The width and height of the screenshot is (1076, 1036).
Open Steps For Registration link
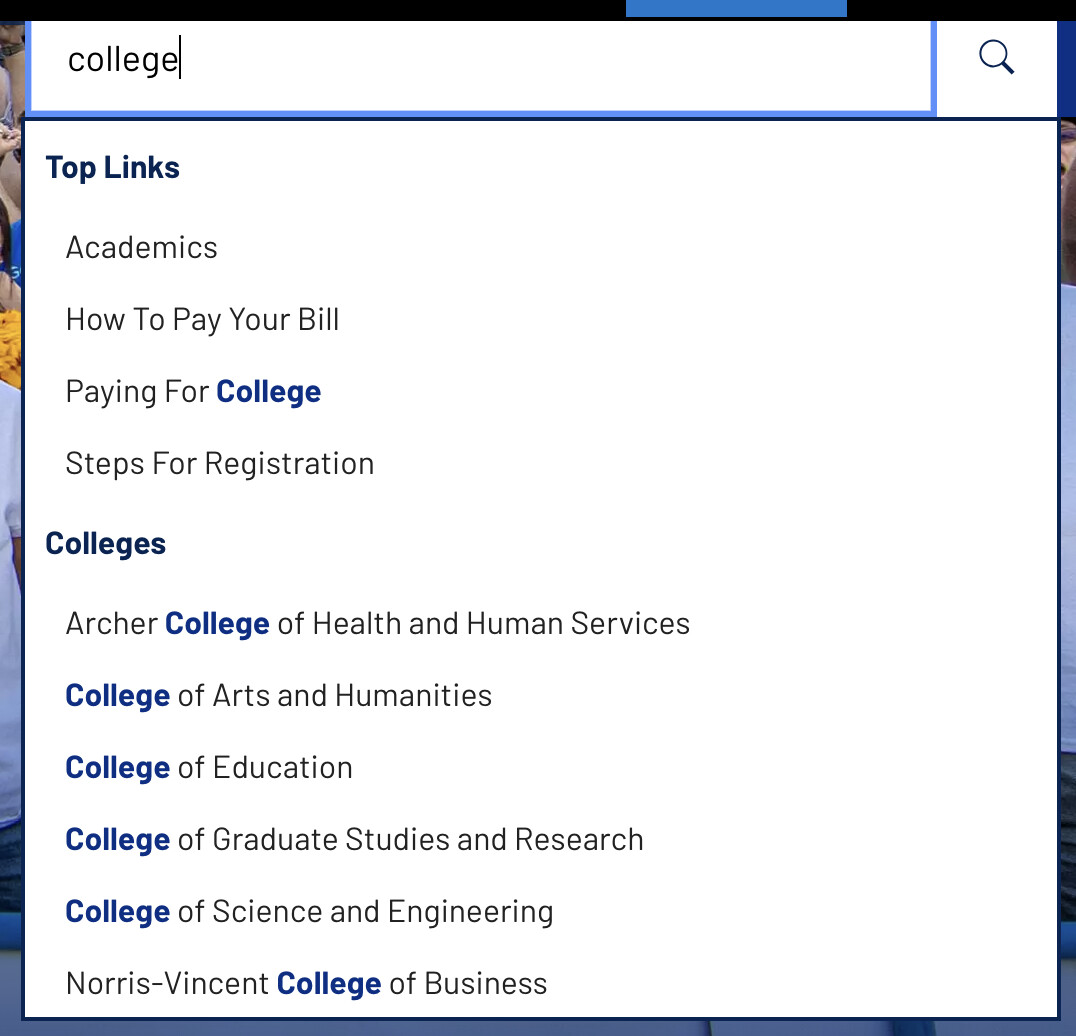click(219, 464)
